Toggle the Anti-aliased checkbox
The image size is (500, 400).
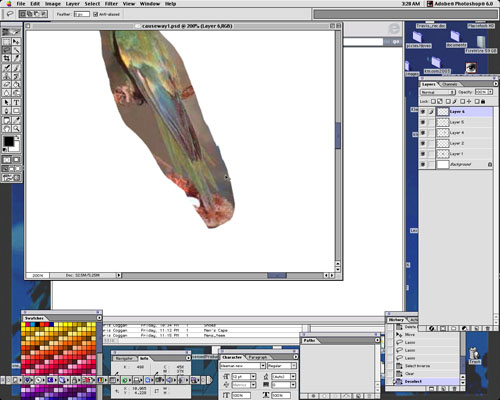(x=95, y=14)
